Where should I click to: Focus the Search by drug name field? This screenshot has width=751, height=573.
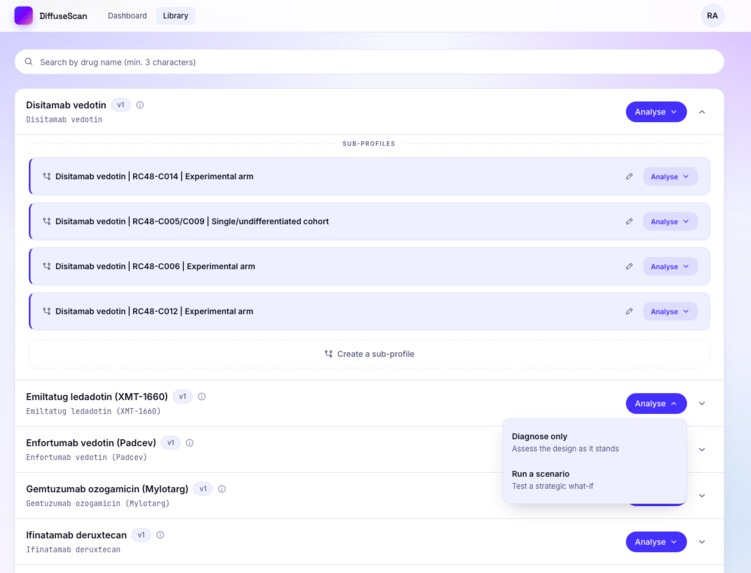pos(369,62)
